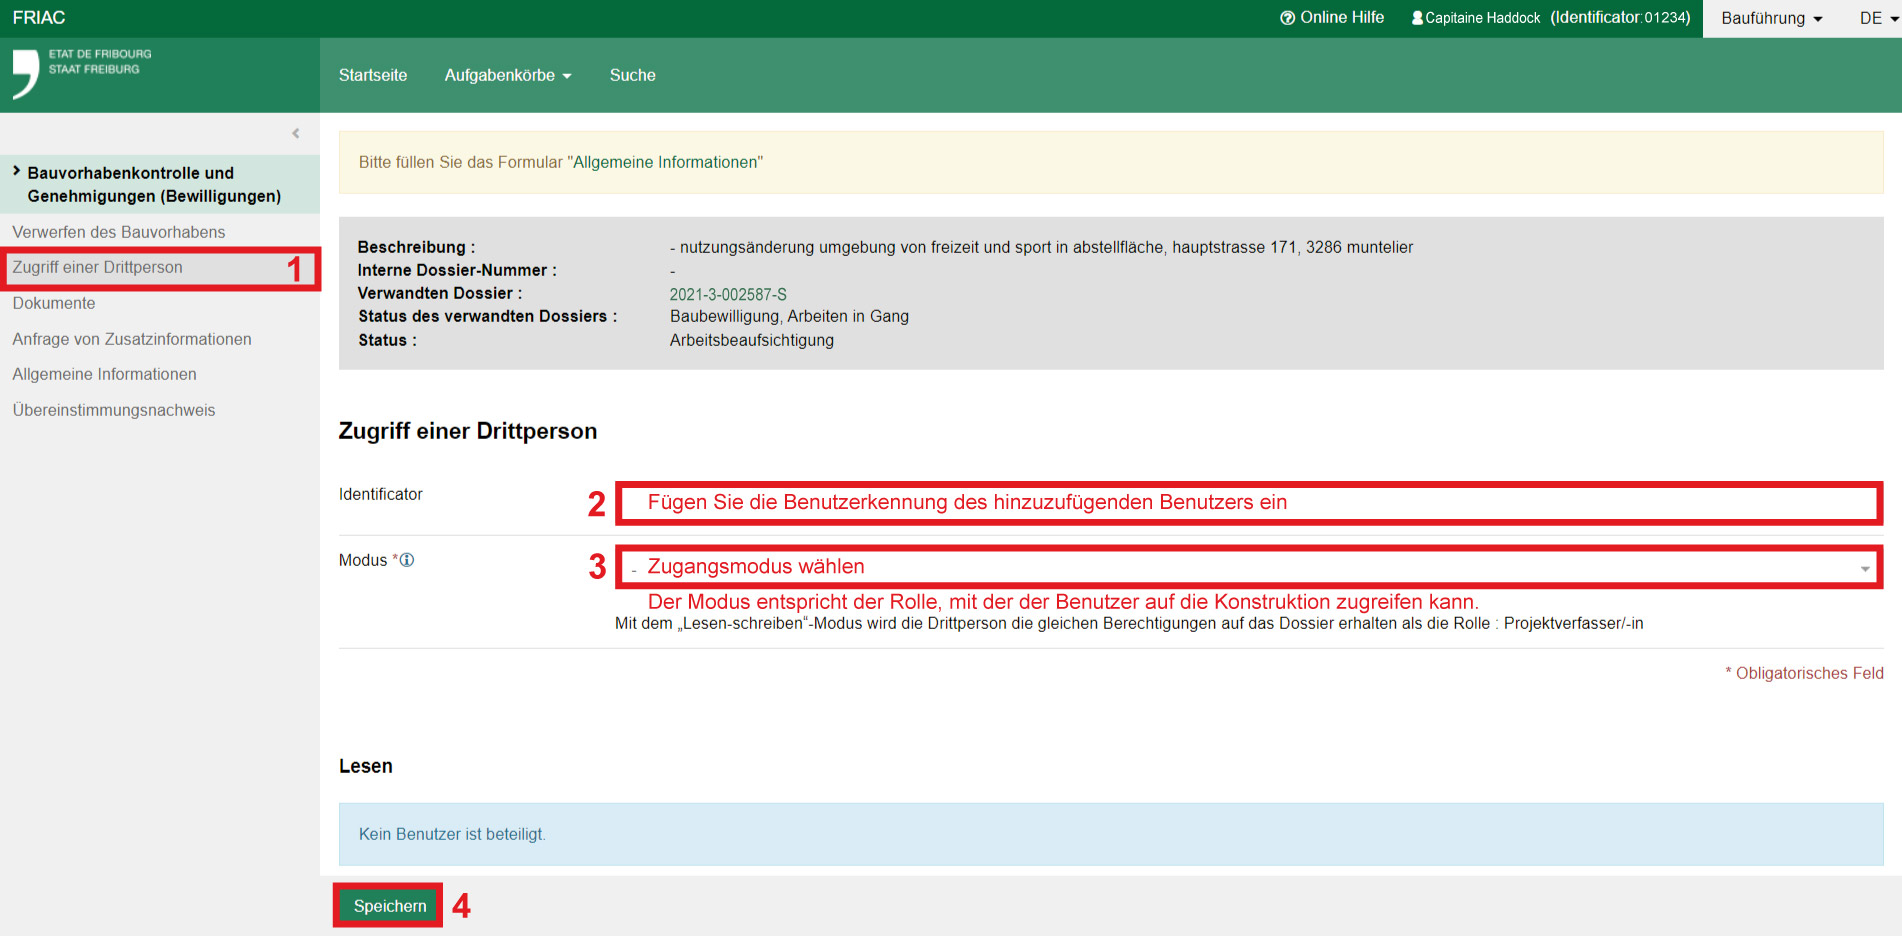Navigate to Anfrage von Zusatzinformationen

click(132, 339)
